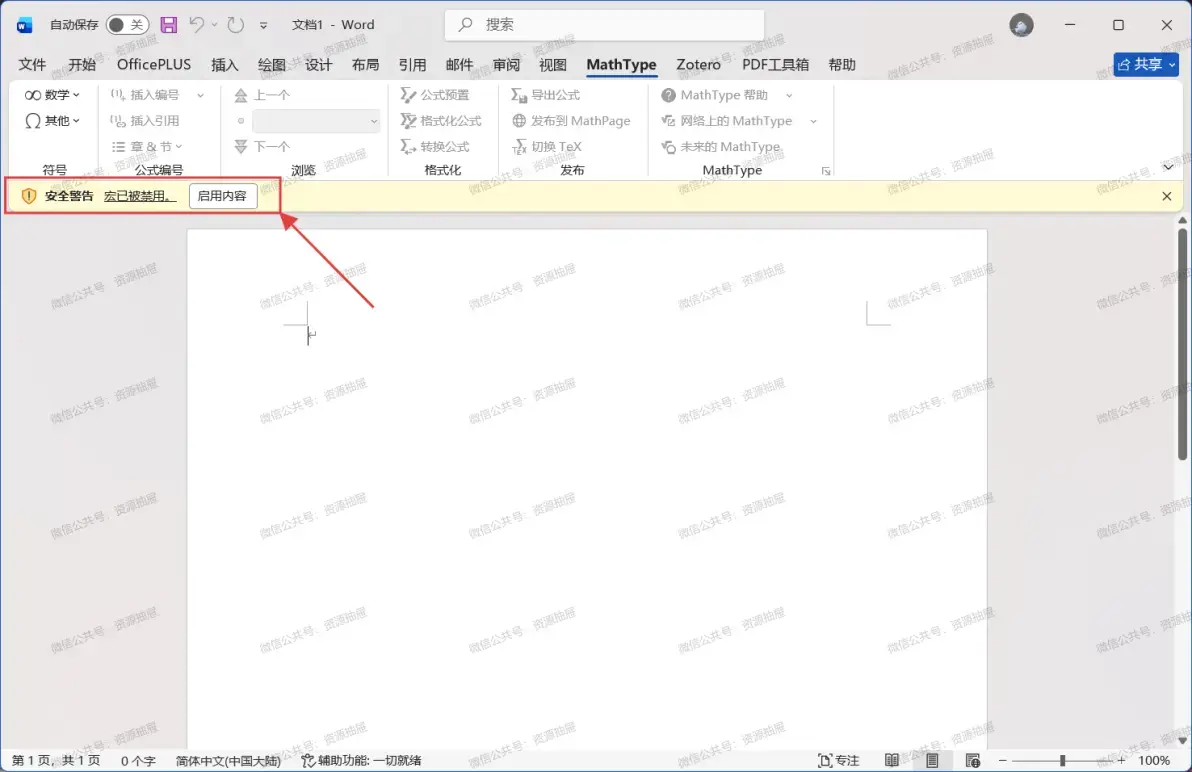Click the 转换公式 icon

(408, 147)
